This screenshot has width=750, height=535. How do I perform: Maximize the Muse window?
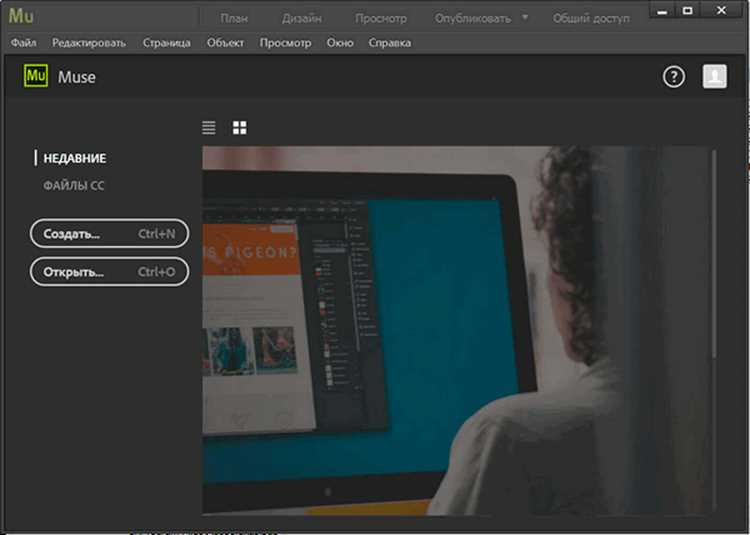pyautogui.click(x=687, y=11)
